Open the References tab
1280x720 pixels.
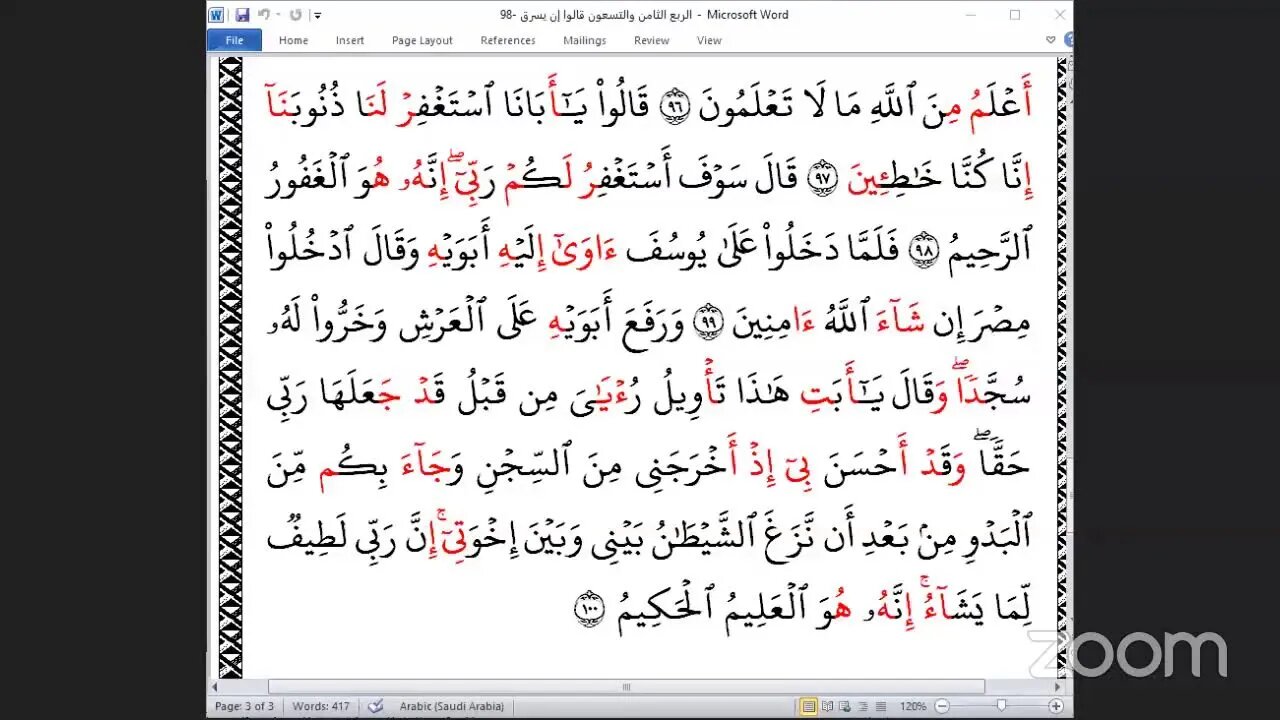click(x=508, y=40)
